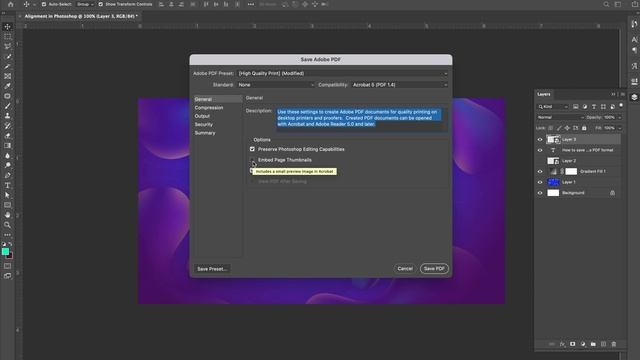Click the Cancel button
The width and height of the screenshot is (640, 360).
point(405,269)
